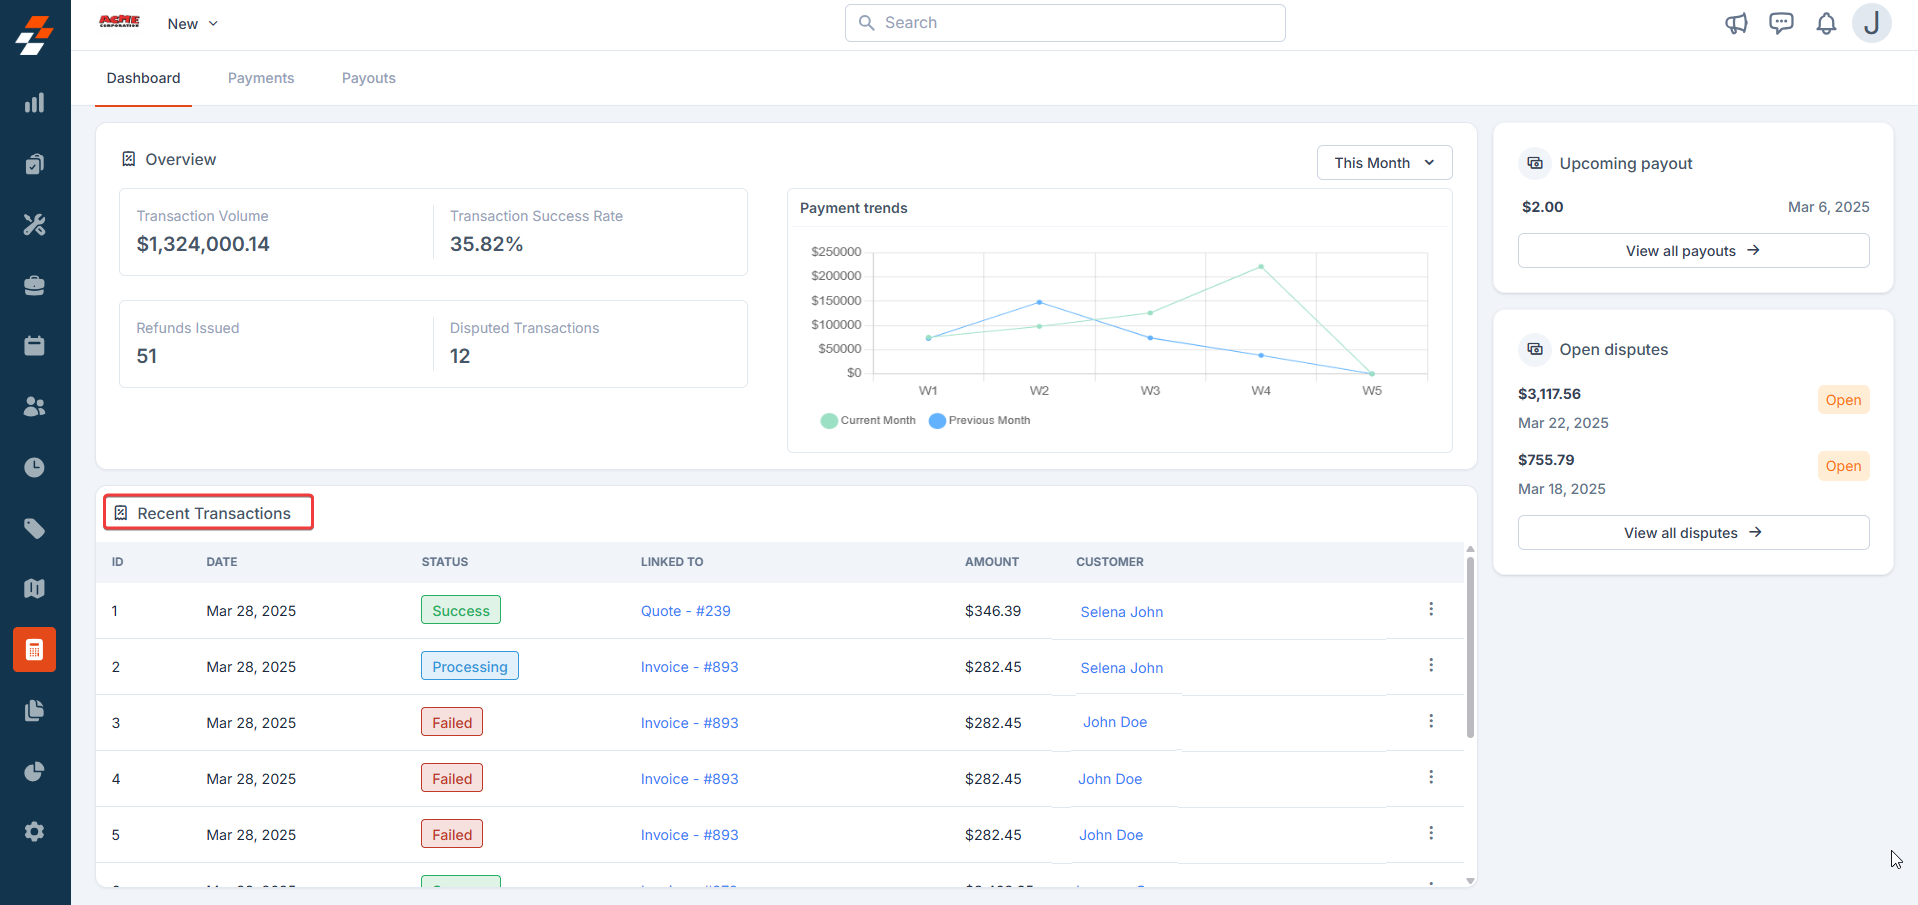Switch to the Payouts tab
The image size is (1918, 905).
click(x=369, y=78)
